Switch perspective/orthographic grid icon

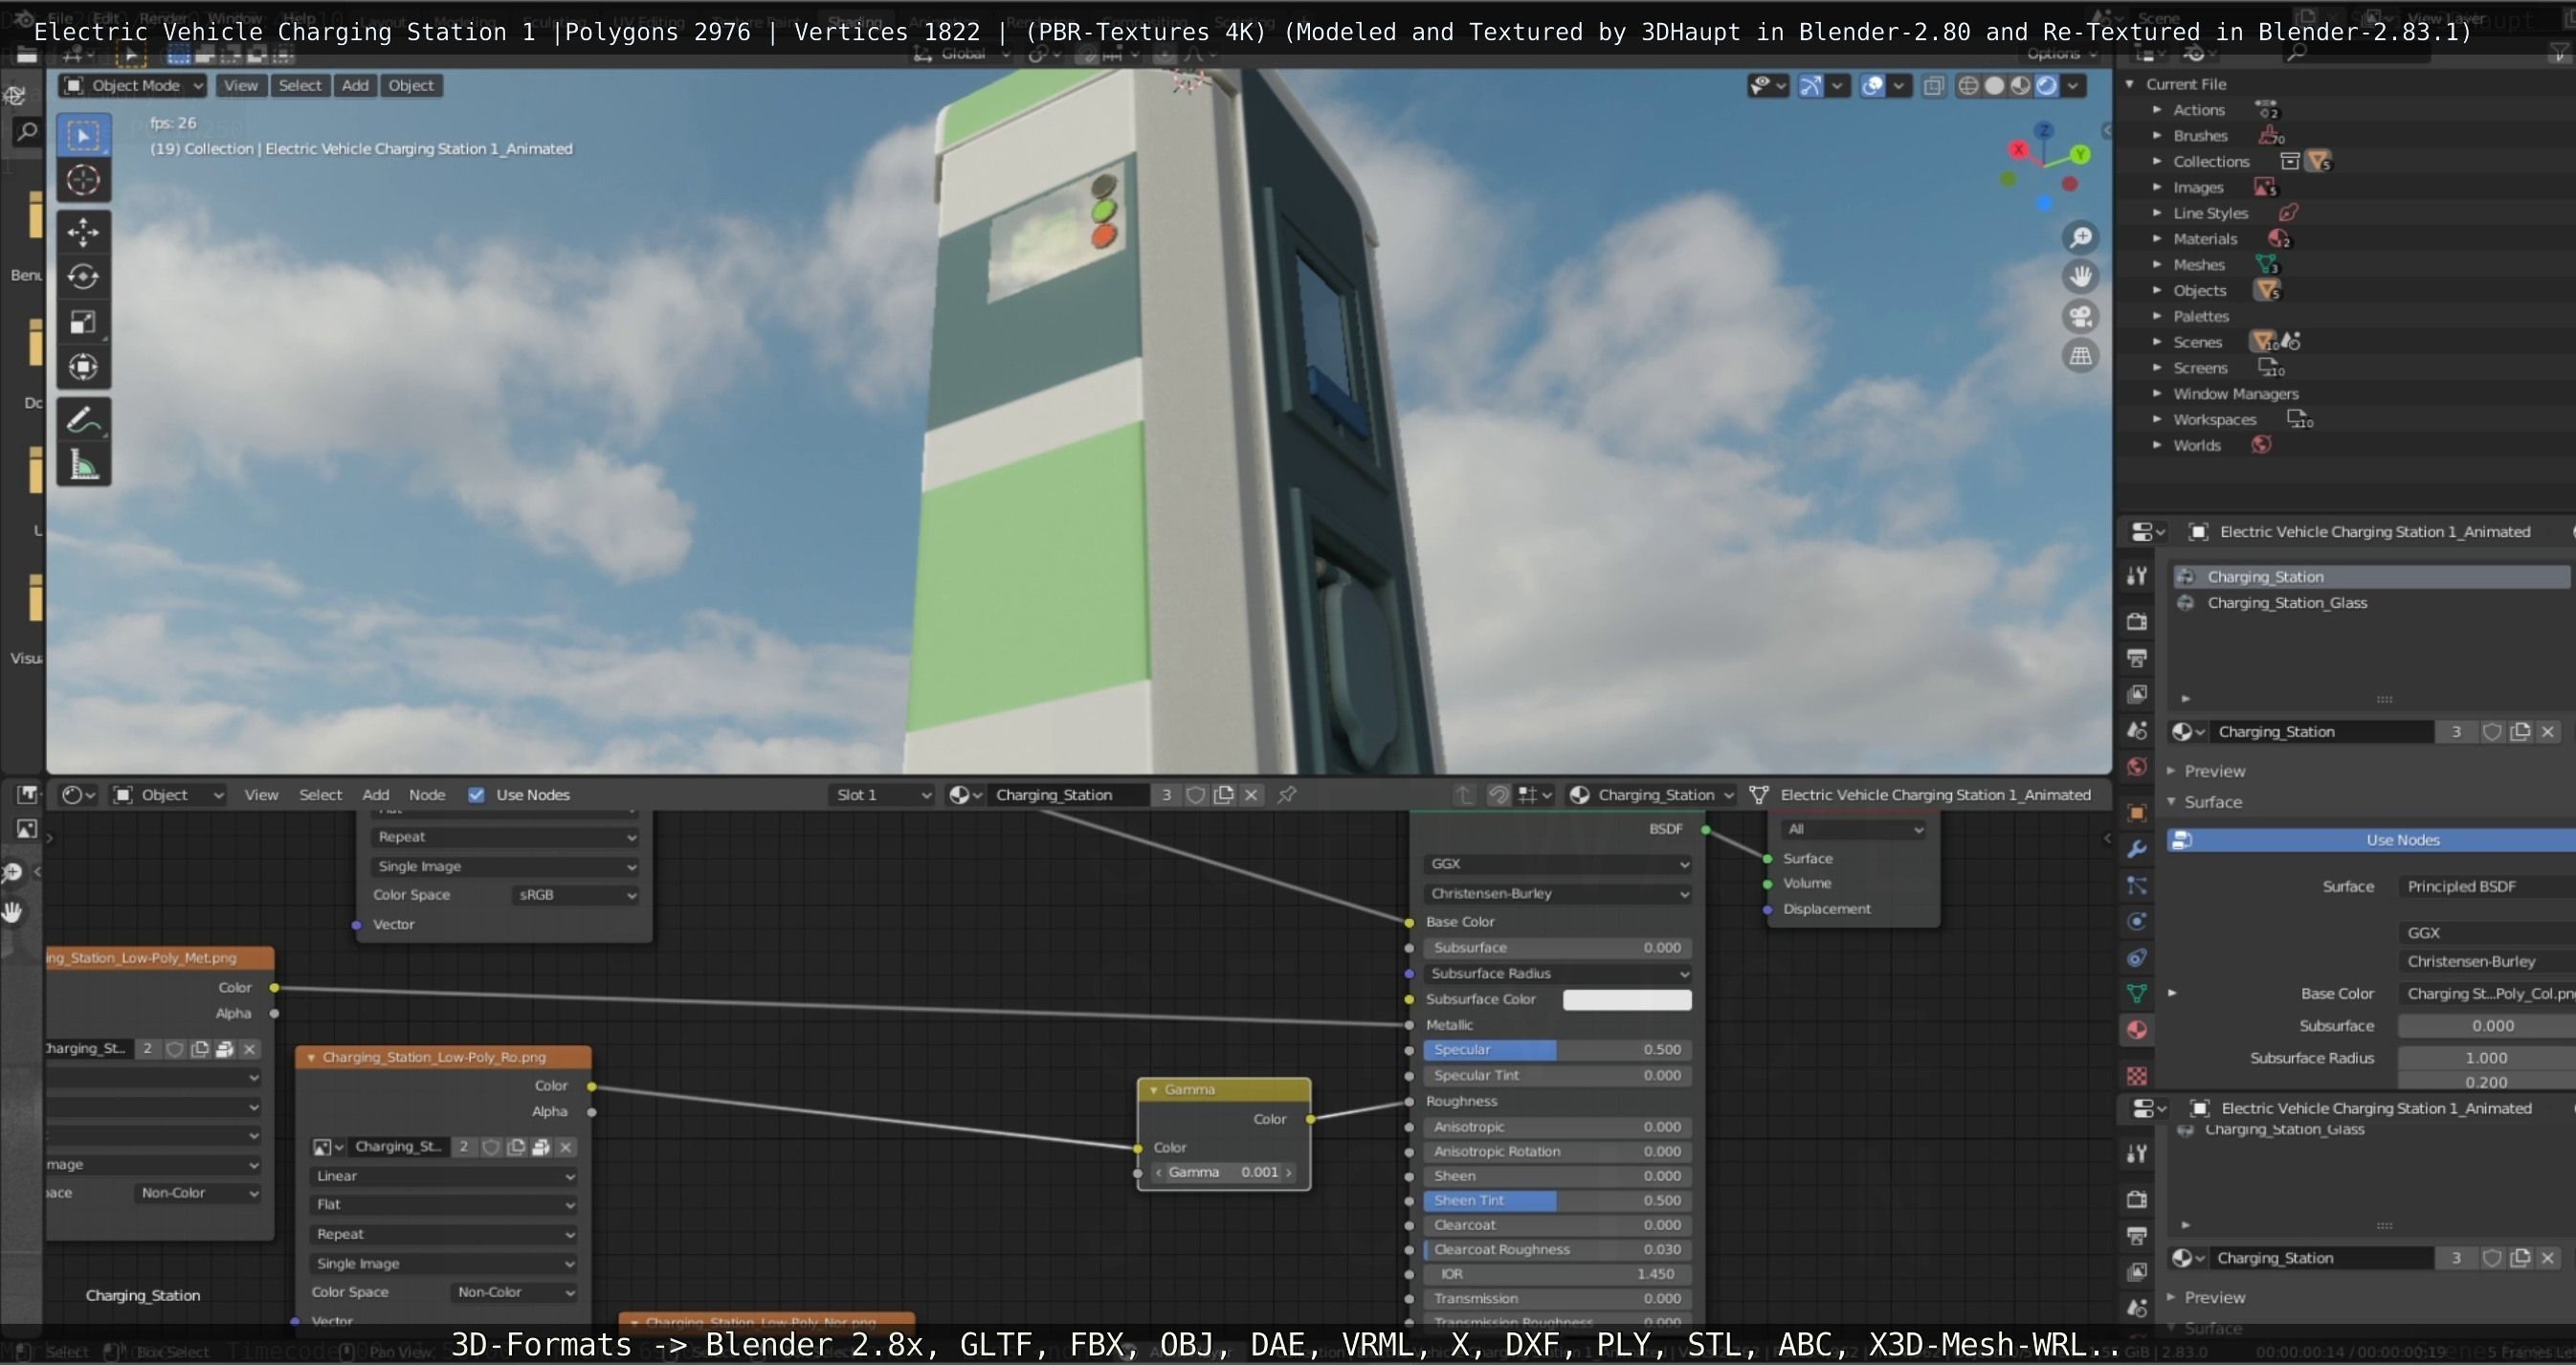pyautogui.click(x=2081, y=356)
